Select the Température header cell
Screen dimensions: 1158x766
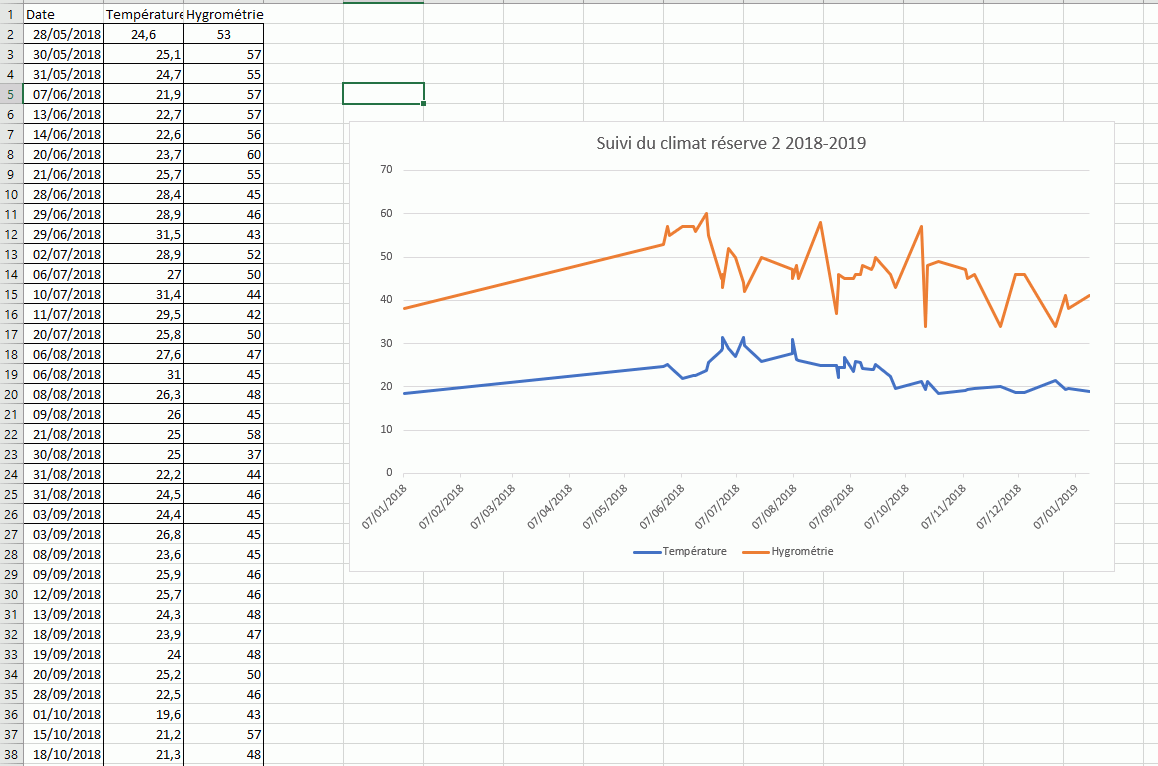coord(143,14)
